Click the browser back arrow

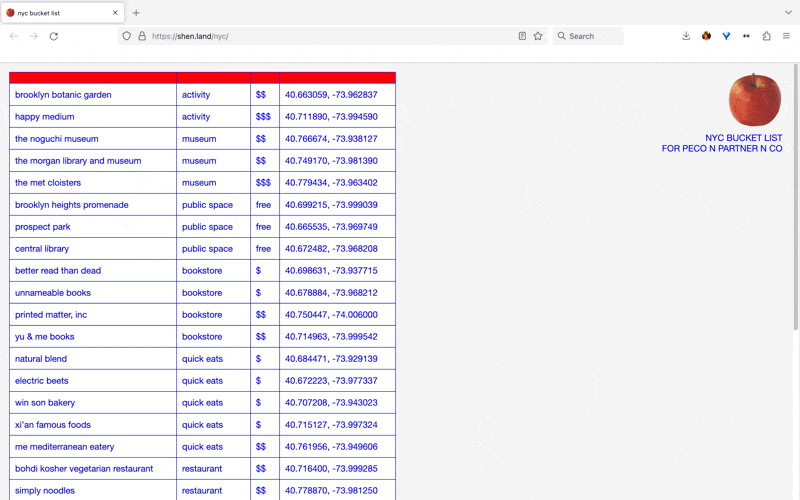(x=14, y=36)
